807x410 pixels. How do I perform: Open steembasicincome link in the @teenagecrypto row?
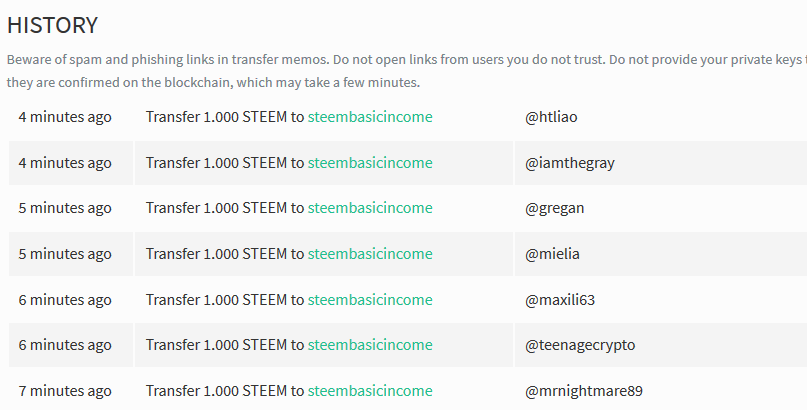tap(370, 345)
